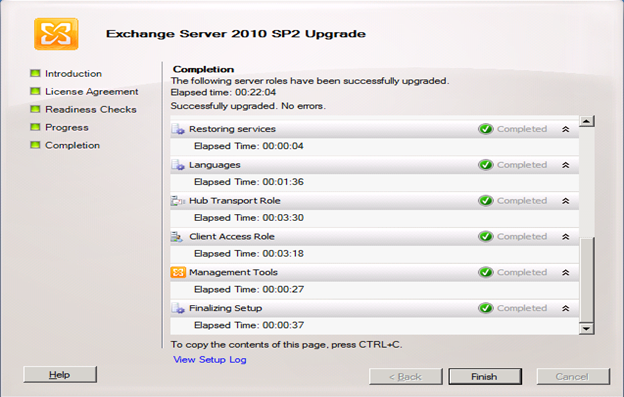This screenshot has height=397, width=624.
Task: Collapse the Management Tools section
Action: coord(566,272)
